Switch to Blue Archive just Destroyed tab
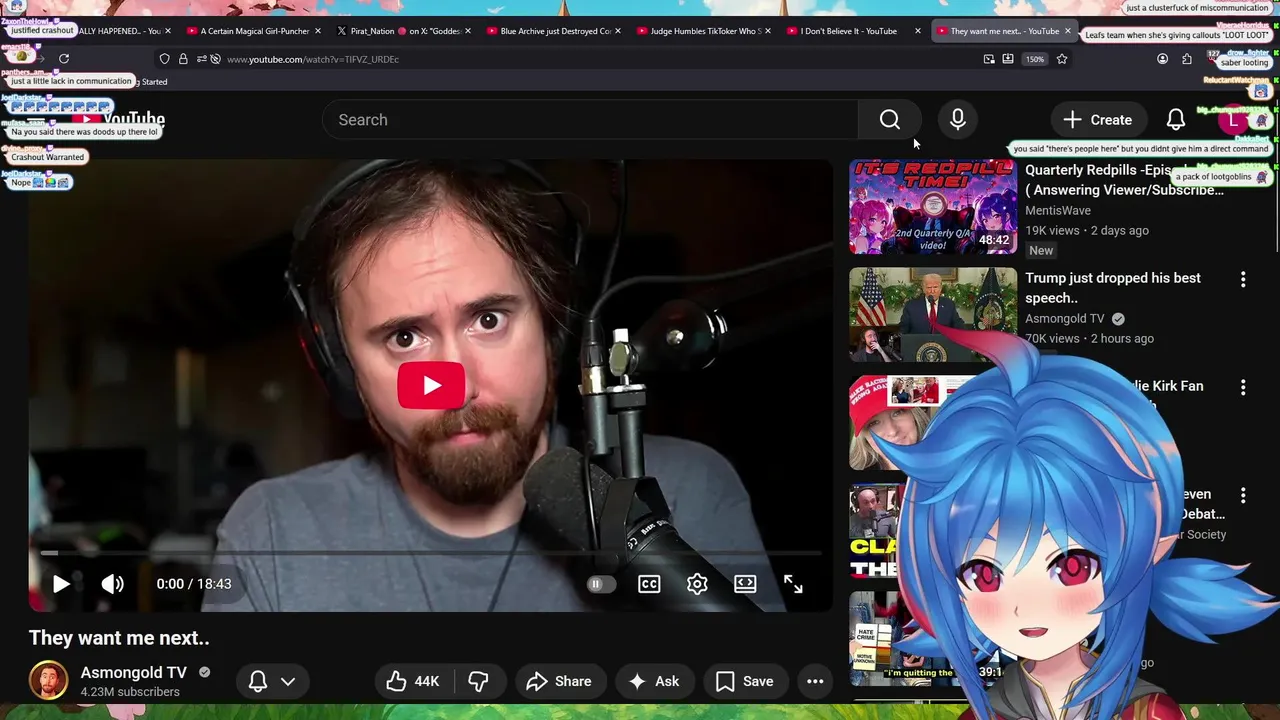 click(x=555, y=31)
